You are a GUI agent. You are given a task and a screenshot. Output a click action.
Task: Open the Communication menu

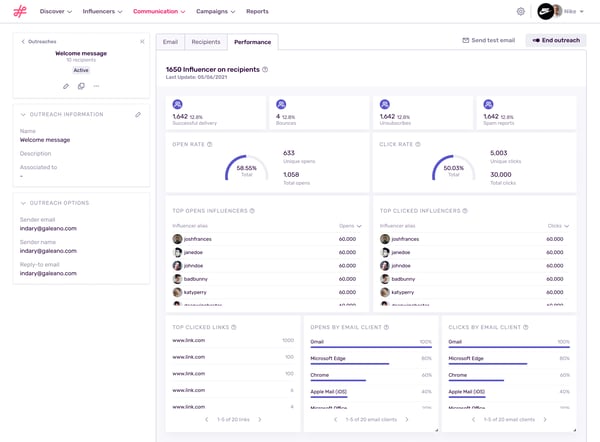(x=158, y=11)
